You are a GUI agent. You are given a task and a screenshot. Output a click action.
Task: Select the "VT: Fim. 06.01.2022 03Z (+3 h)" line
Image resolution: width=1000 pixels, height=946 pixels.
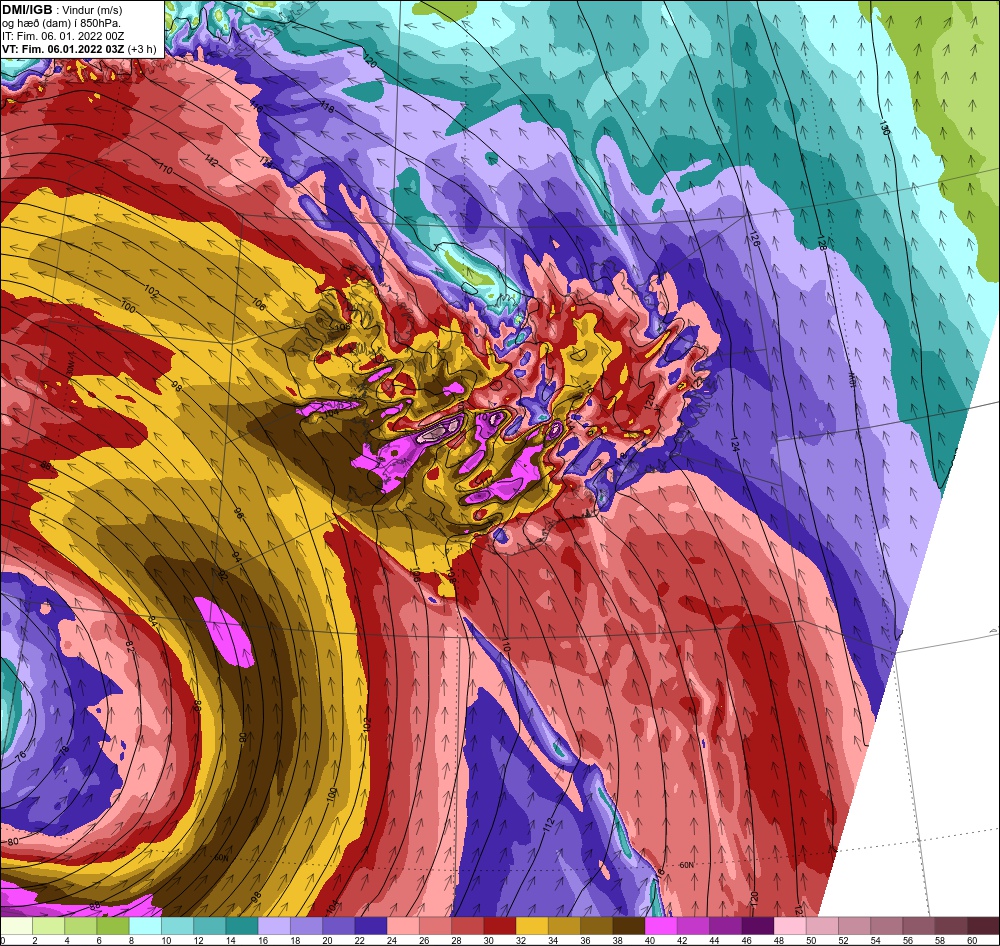(x=79, y=49)
